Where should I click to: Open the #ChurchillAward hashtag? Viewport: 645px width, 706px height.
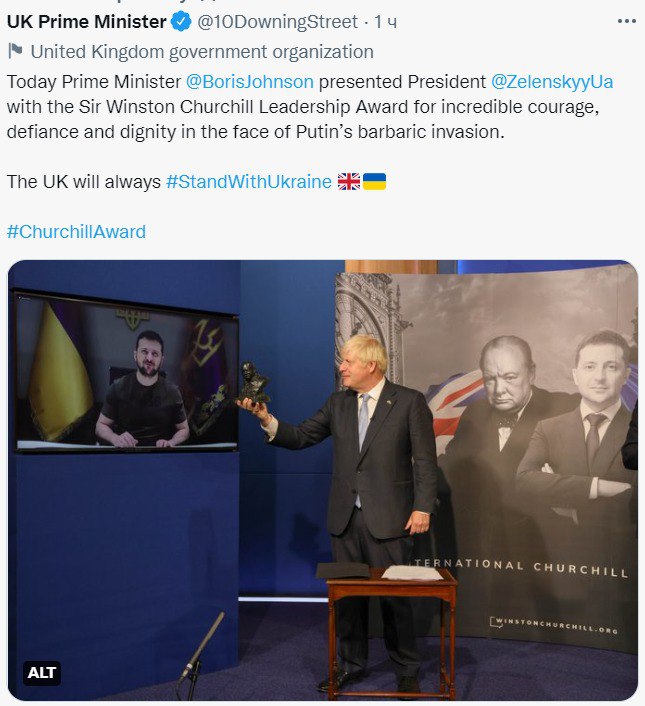76,232
